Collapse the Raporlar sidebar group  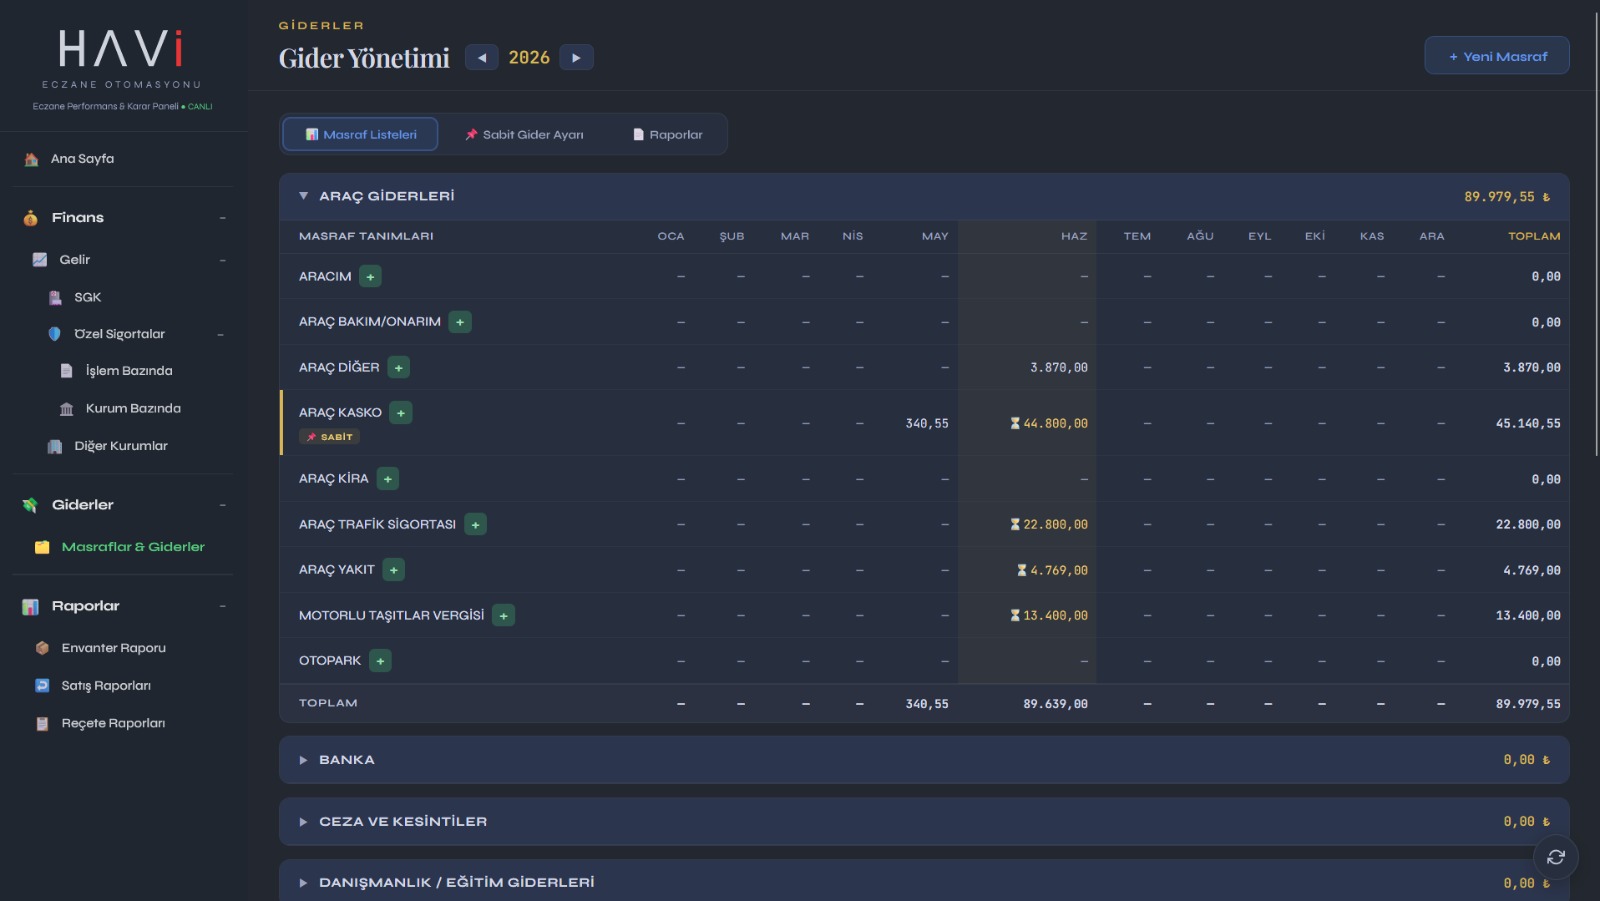[222, 606]
